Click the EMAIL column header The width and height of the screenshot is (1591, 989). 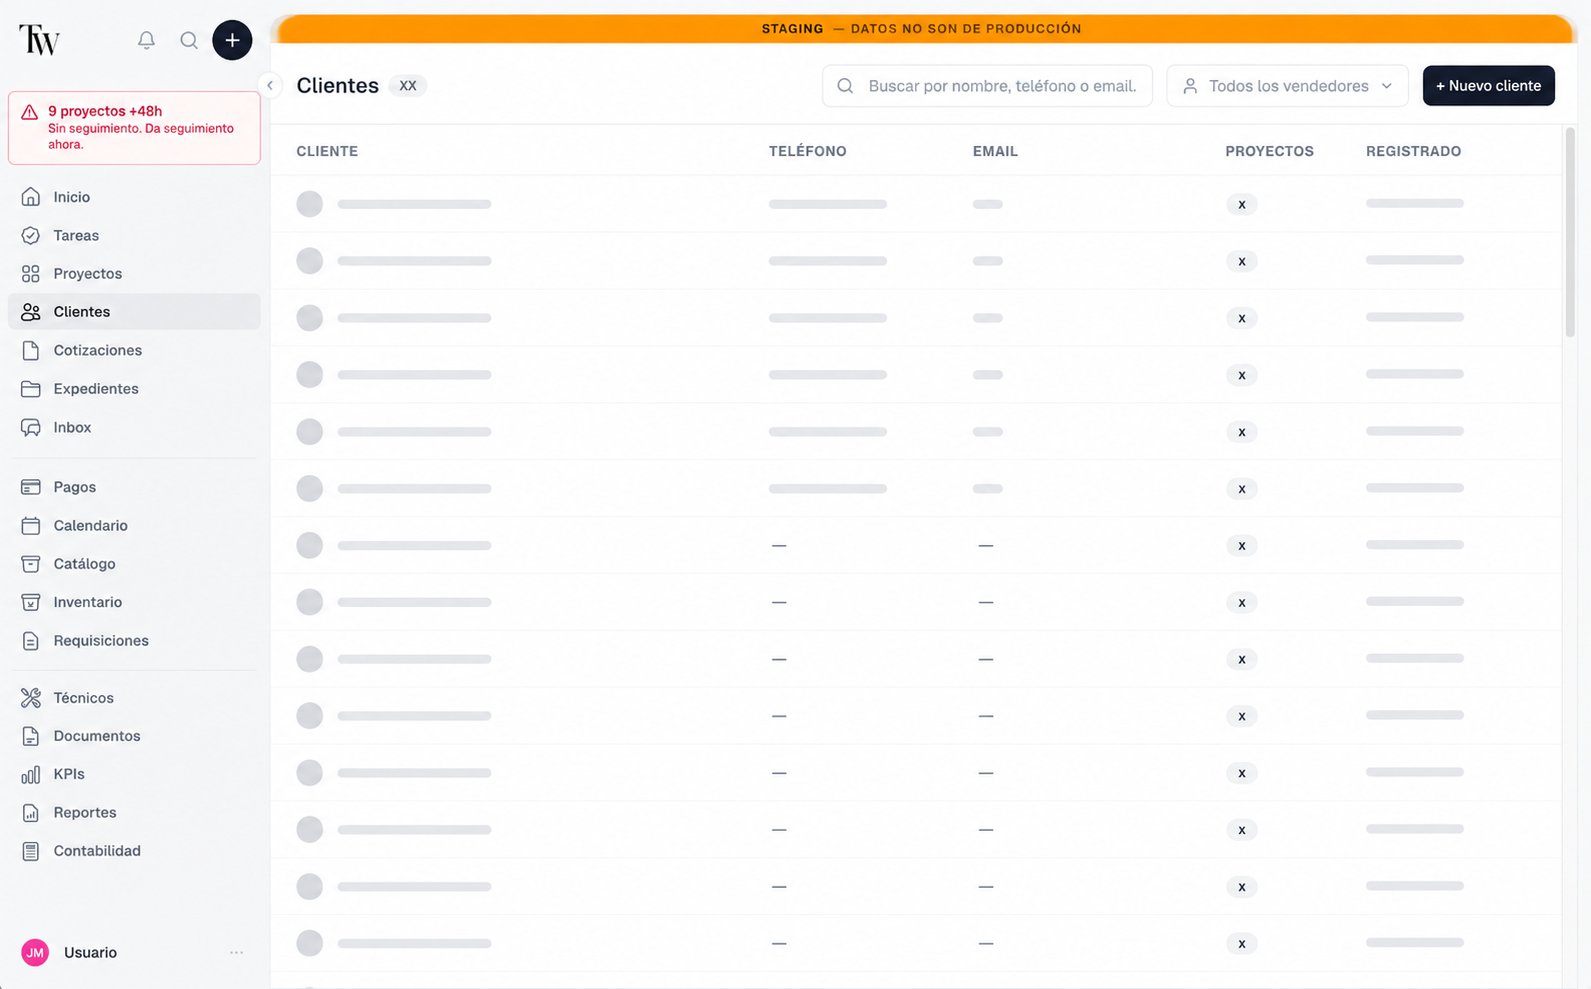coord(995,151)
